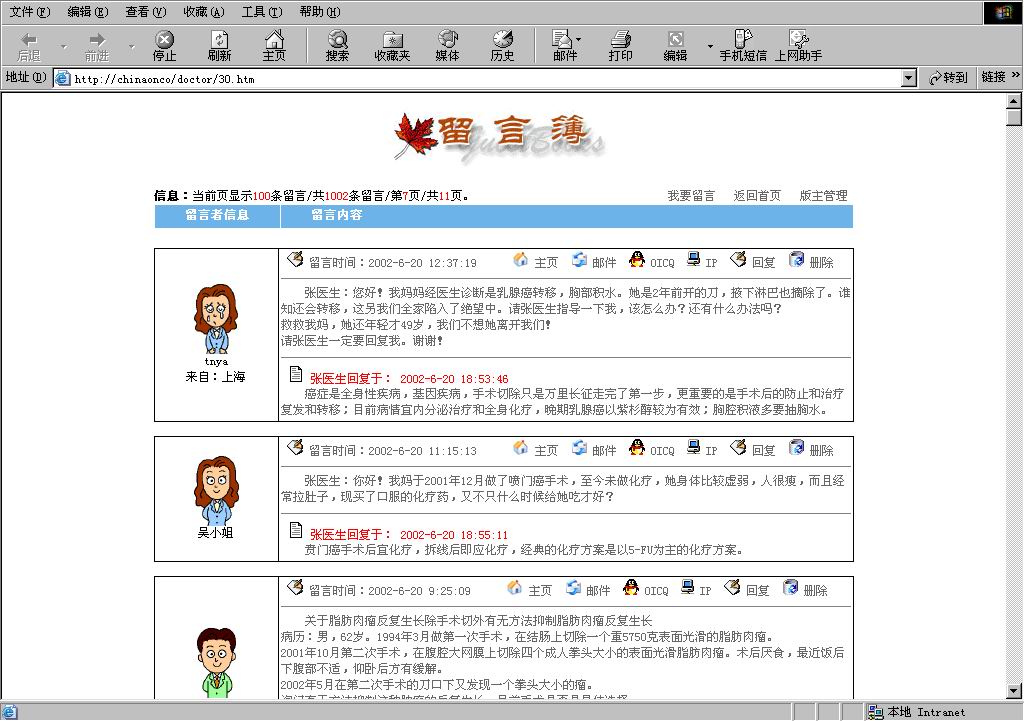Open the Search (搜索) pane
Screen dimensions: 1024x721
(337, 46)
